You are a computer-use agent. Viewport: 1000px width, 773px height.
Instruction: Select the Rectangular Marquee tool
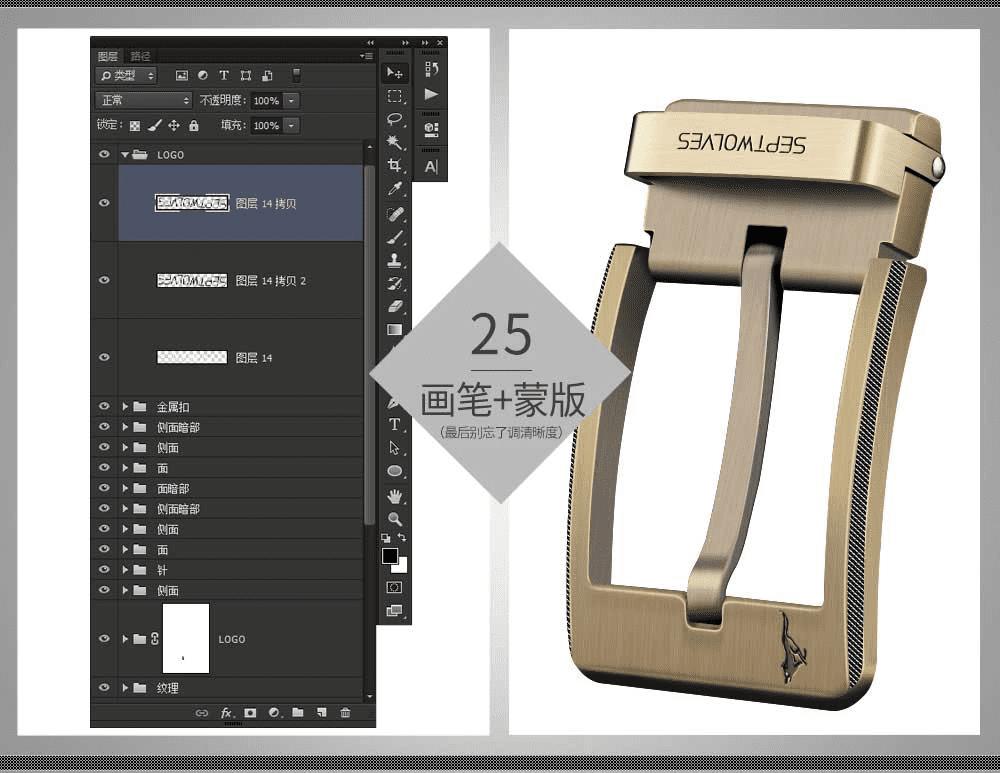pos(395,96)
